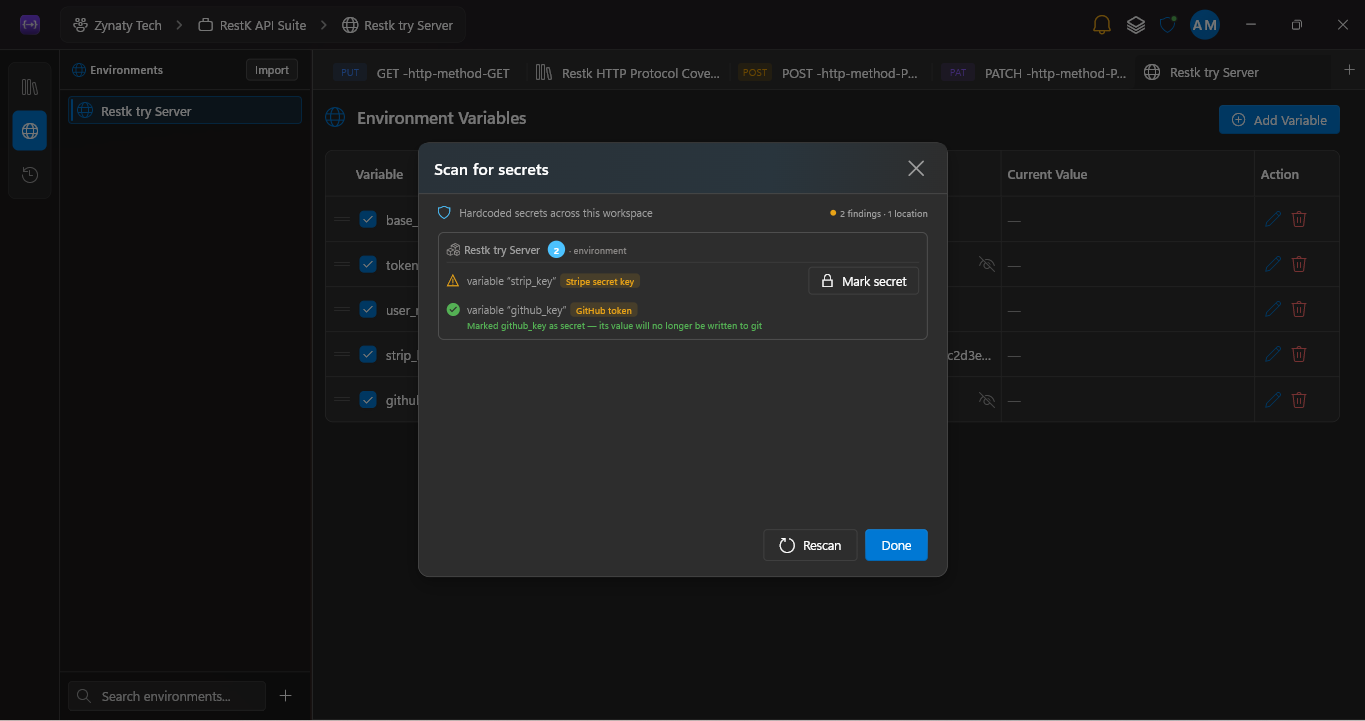Viewport: 1365px width, 721px height.
Task: Delete the base_ variable row
Action: click(1299, 219)
